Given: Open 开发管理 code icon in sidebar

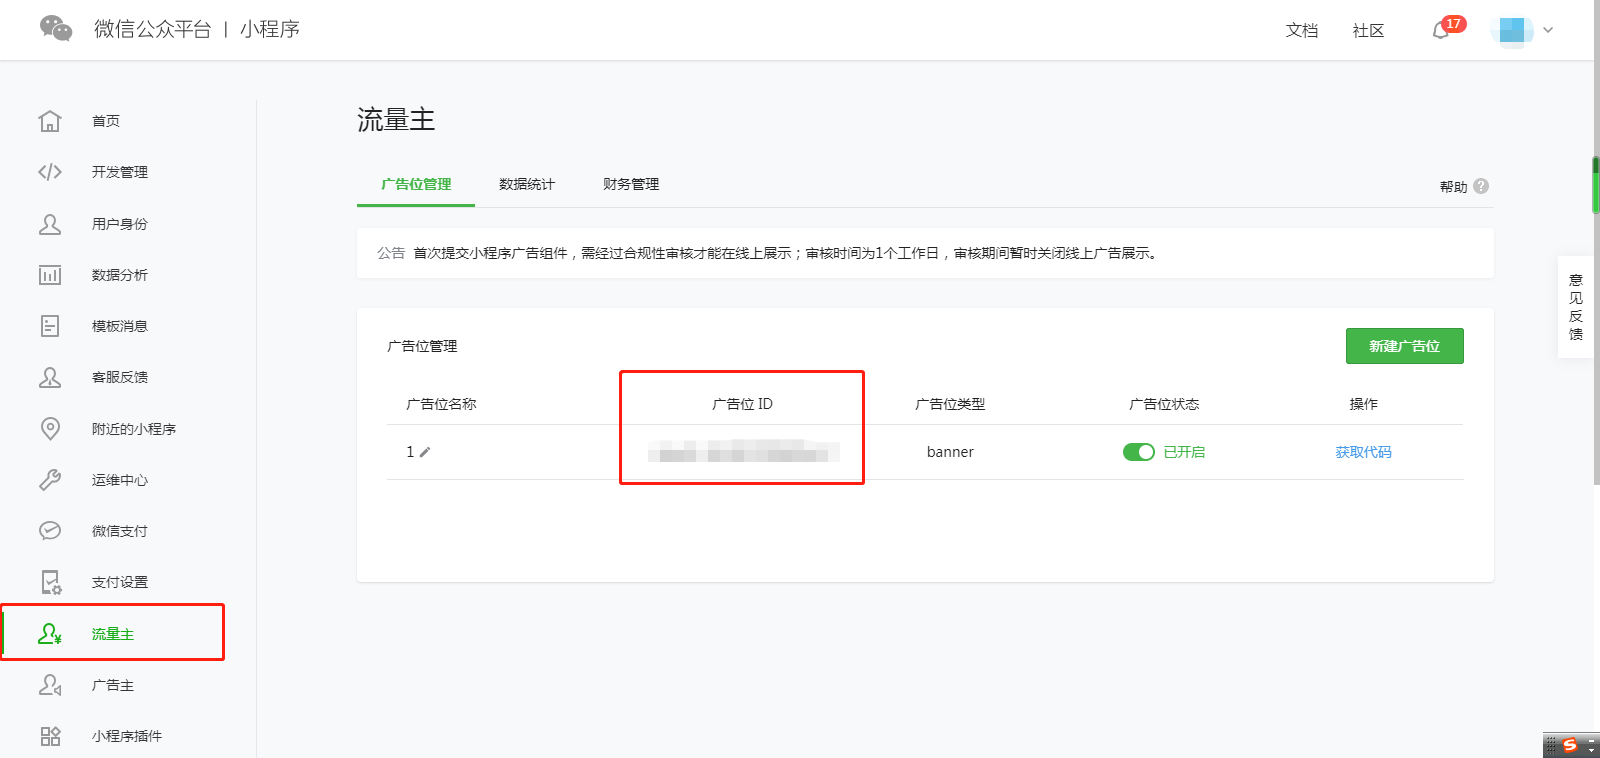Looking at the screenshot, I should 50,172.
